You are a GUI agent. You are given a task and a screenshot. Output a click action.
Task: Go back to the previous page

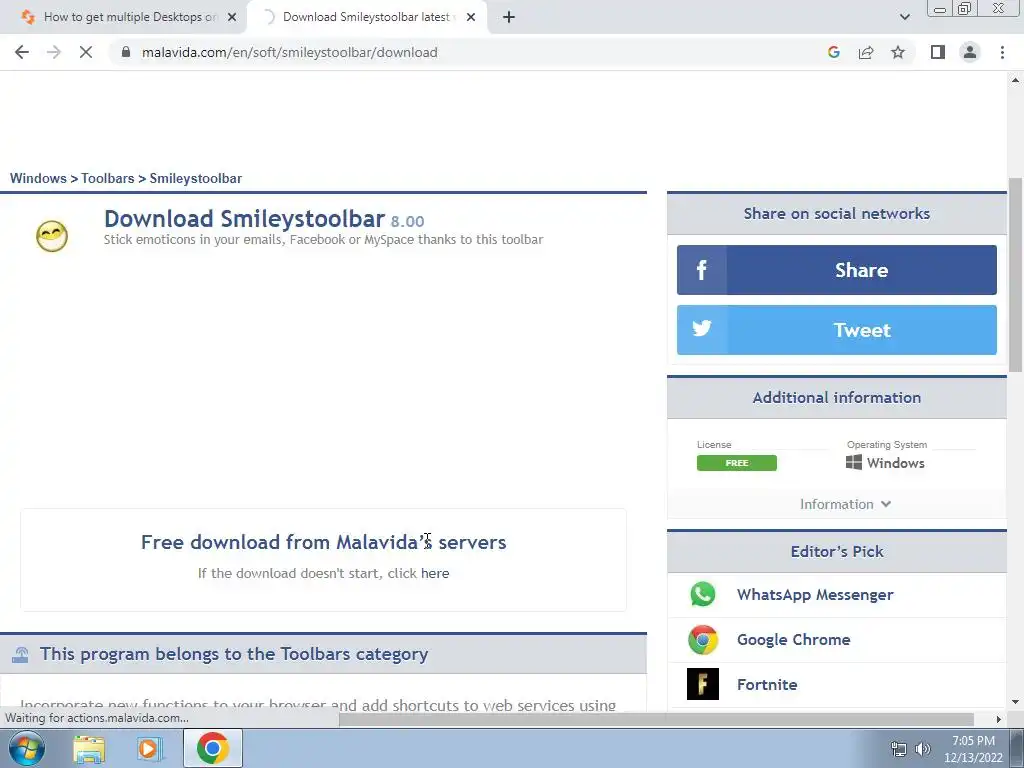22,52
